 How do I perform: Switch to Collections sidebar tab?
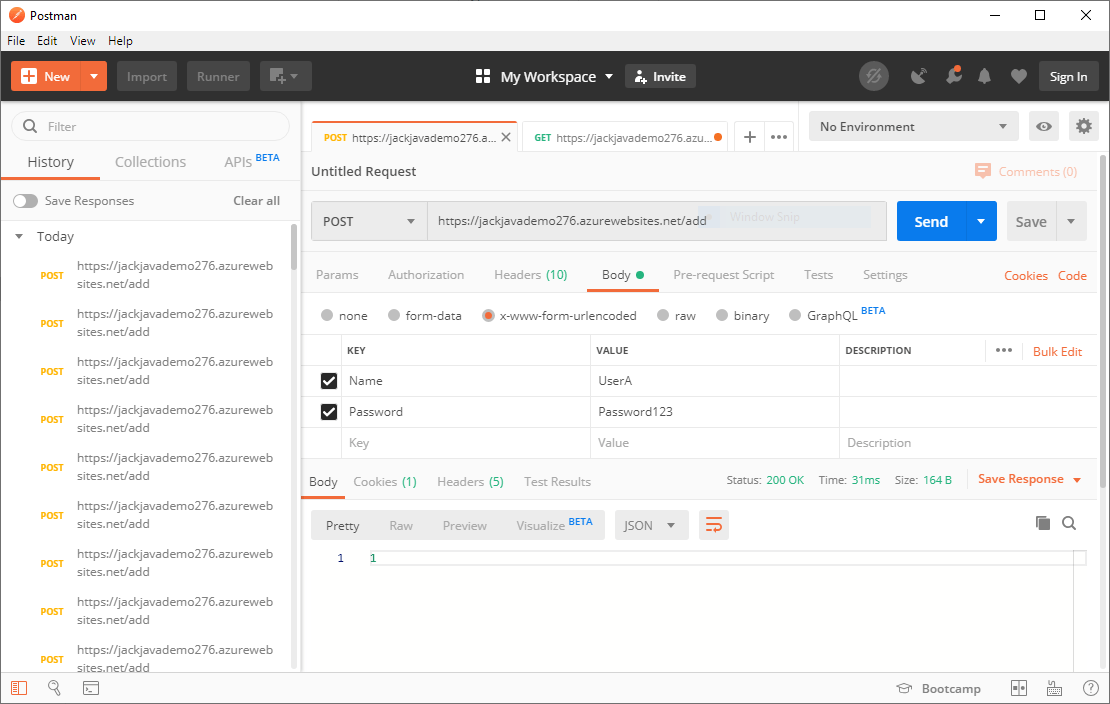[x=150, y=162]
